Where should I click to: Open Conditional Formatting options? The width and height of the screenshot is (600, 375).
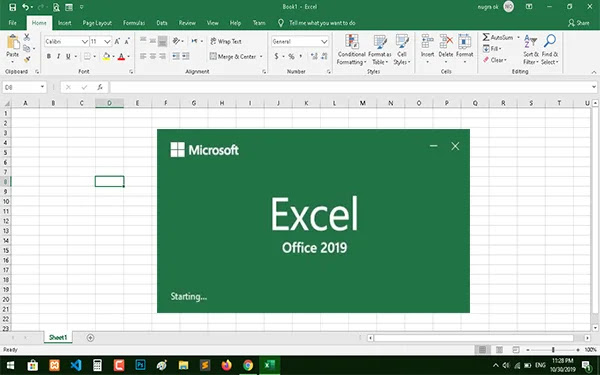351,50
